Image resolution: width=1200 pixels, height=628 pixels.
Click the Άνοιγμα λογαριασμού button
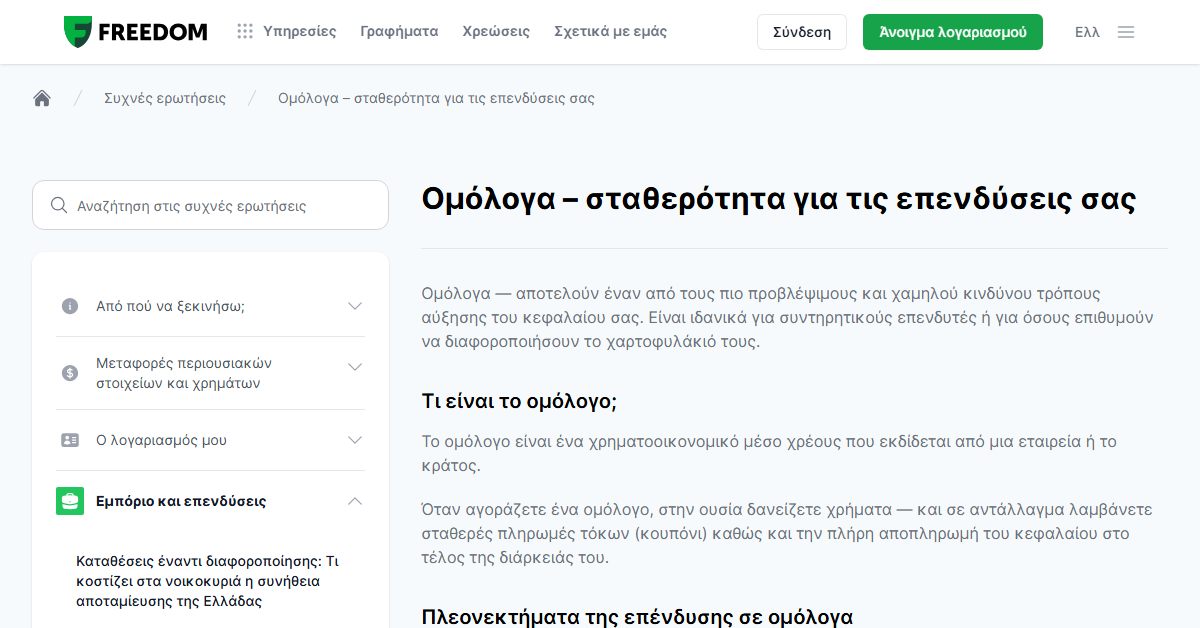(953, 32)
